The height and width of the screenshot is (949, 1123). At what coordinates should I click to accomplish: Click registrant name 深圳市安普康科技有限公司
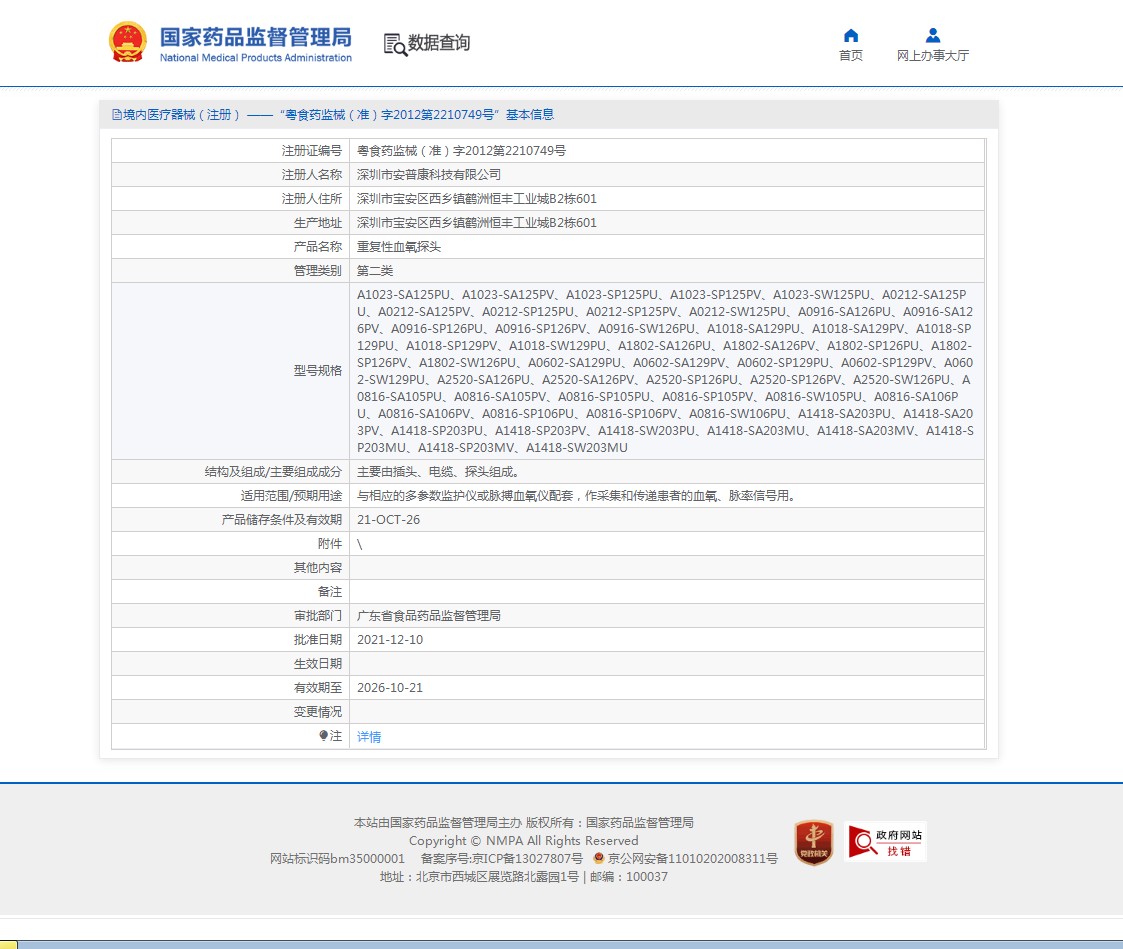coord(429,175)
